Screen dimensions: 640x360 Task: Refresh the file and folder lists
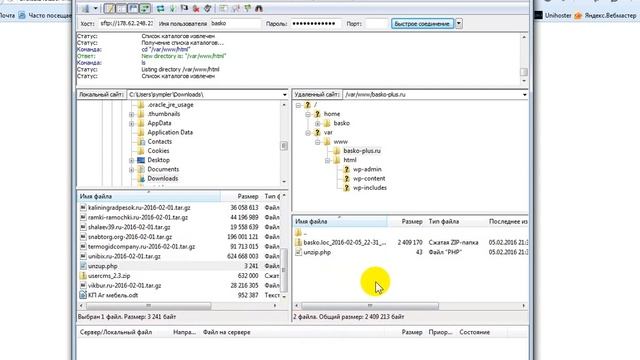tap(160, 8)
